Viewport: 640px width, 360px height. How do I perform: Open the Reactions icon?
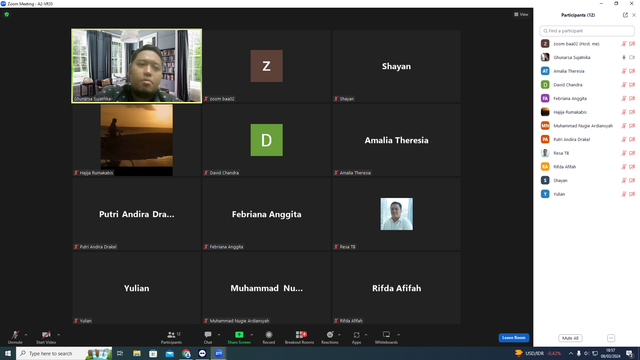tap(330, 335)
